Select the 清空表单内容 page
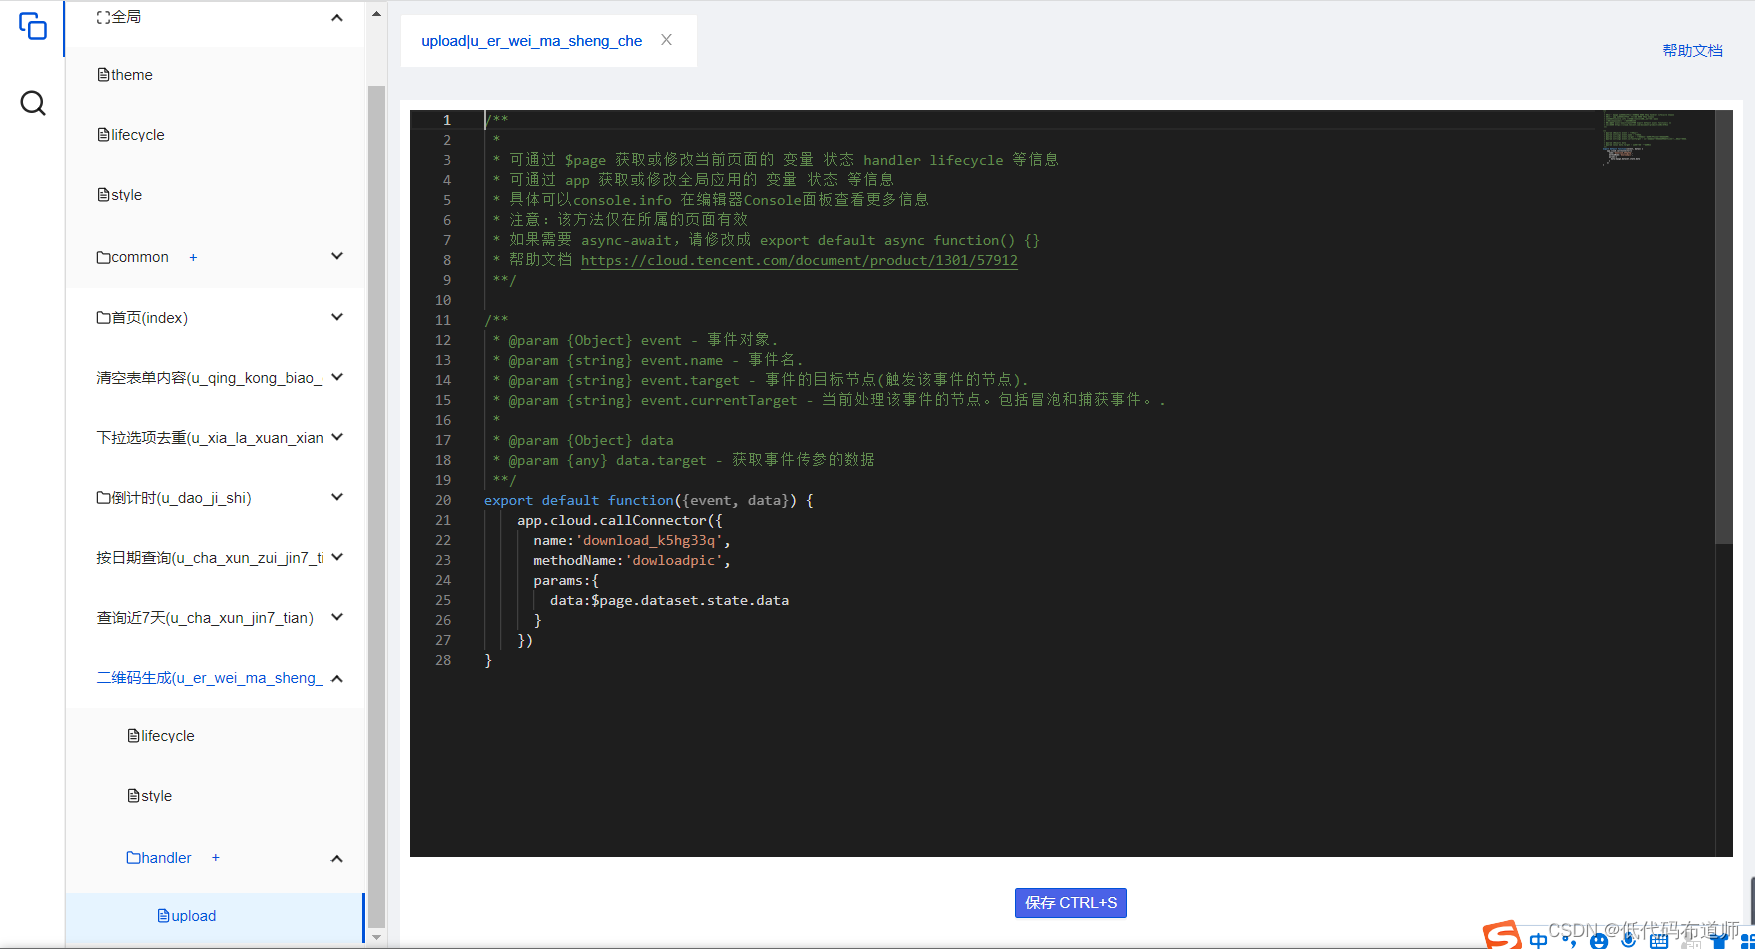 209,378
